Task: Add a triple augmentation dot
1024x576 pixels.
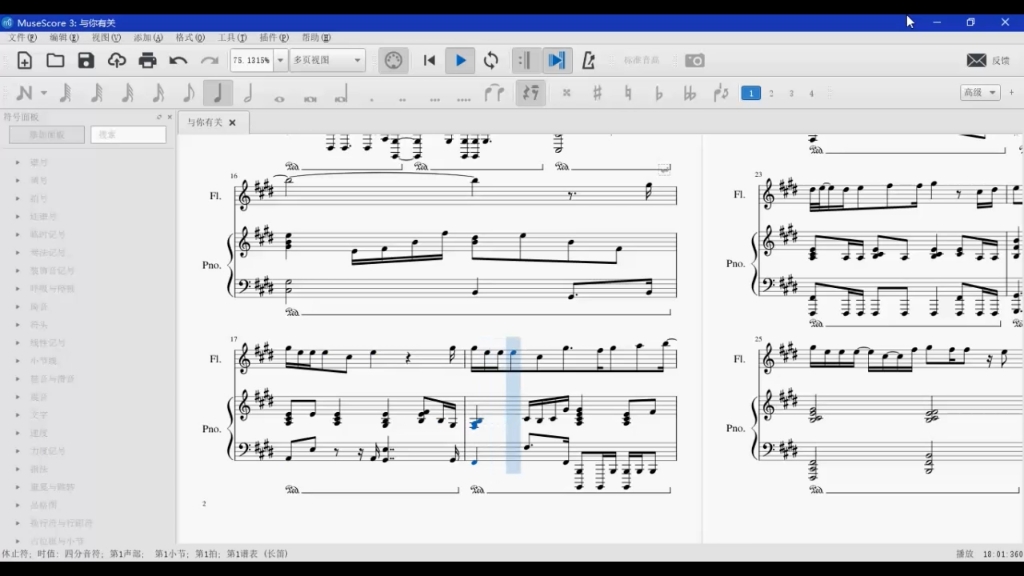Action: [434, 99]
